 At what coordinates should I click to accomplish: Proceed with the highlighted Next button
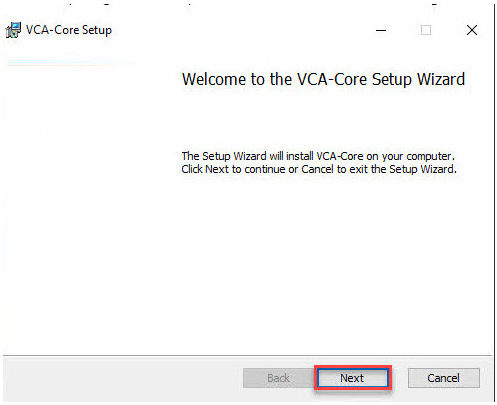tap(353, 378)
